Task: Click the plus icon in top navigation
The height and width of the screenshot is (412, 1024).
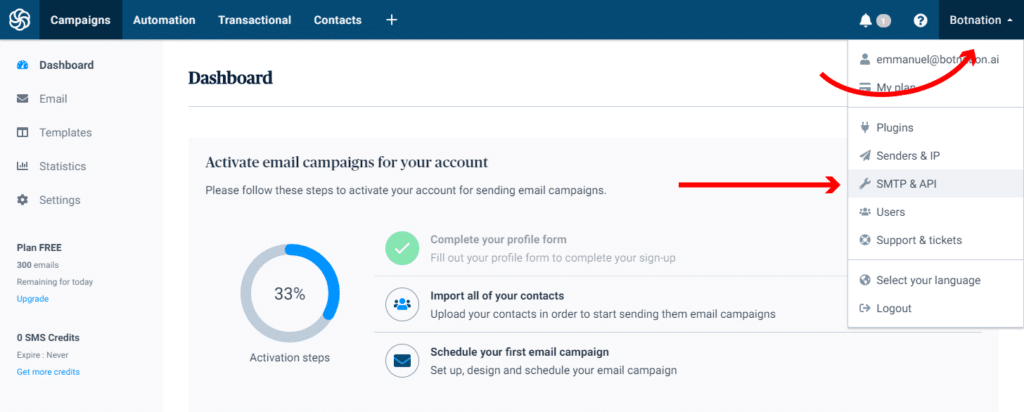Action: click(x=391, y=20)
